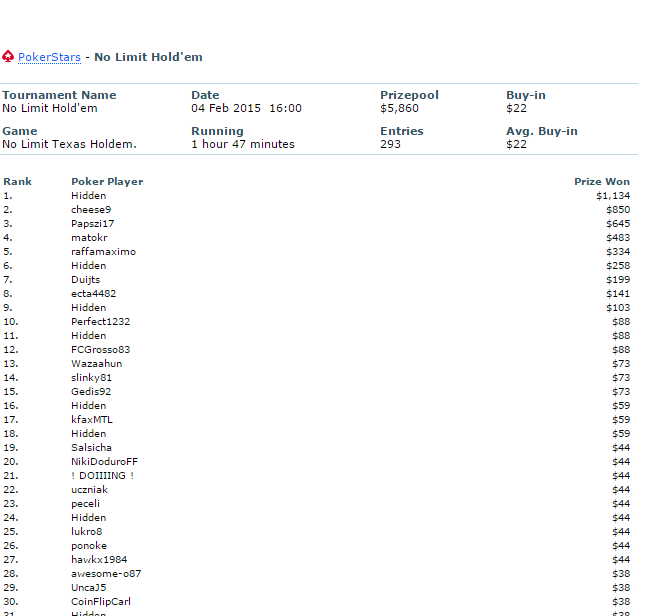Select player name kfaxMTL

(92, 419)
